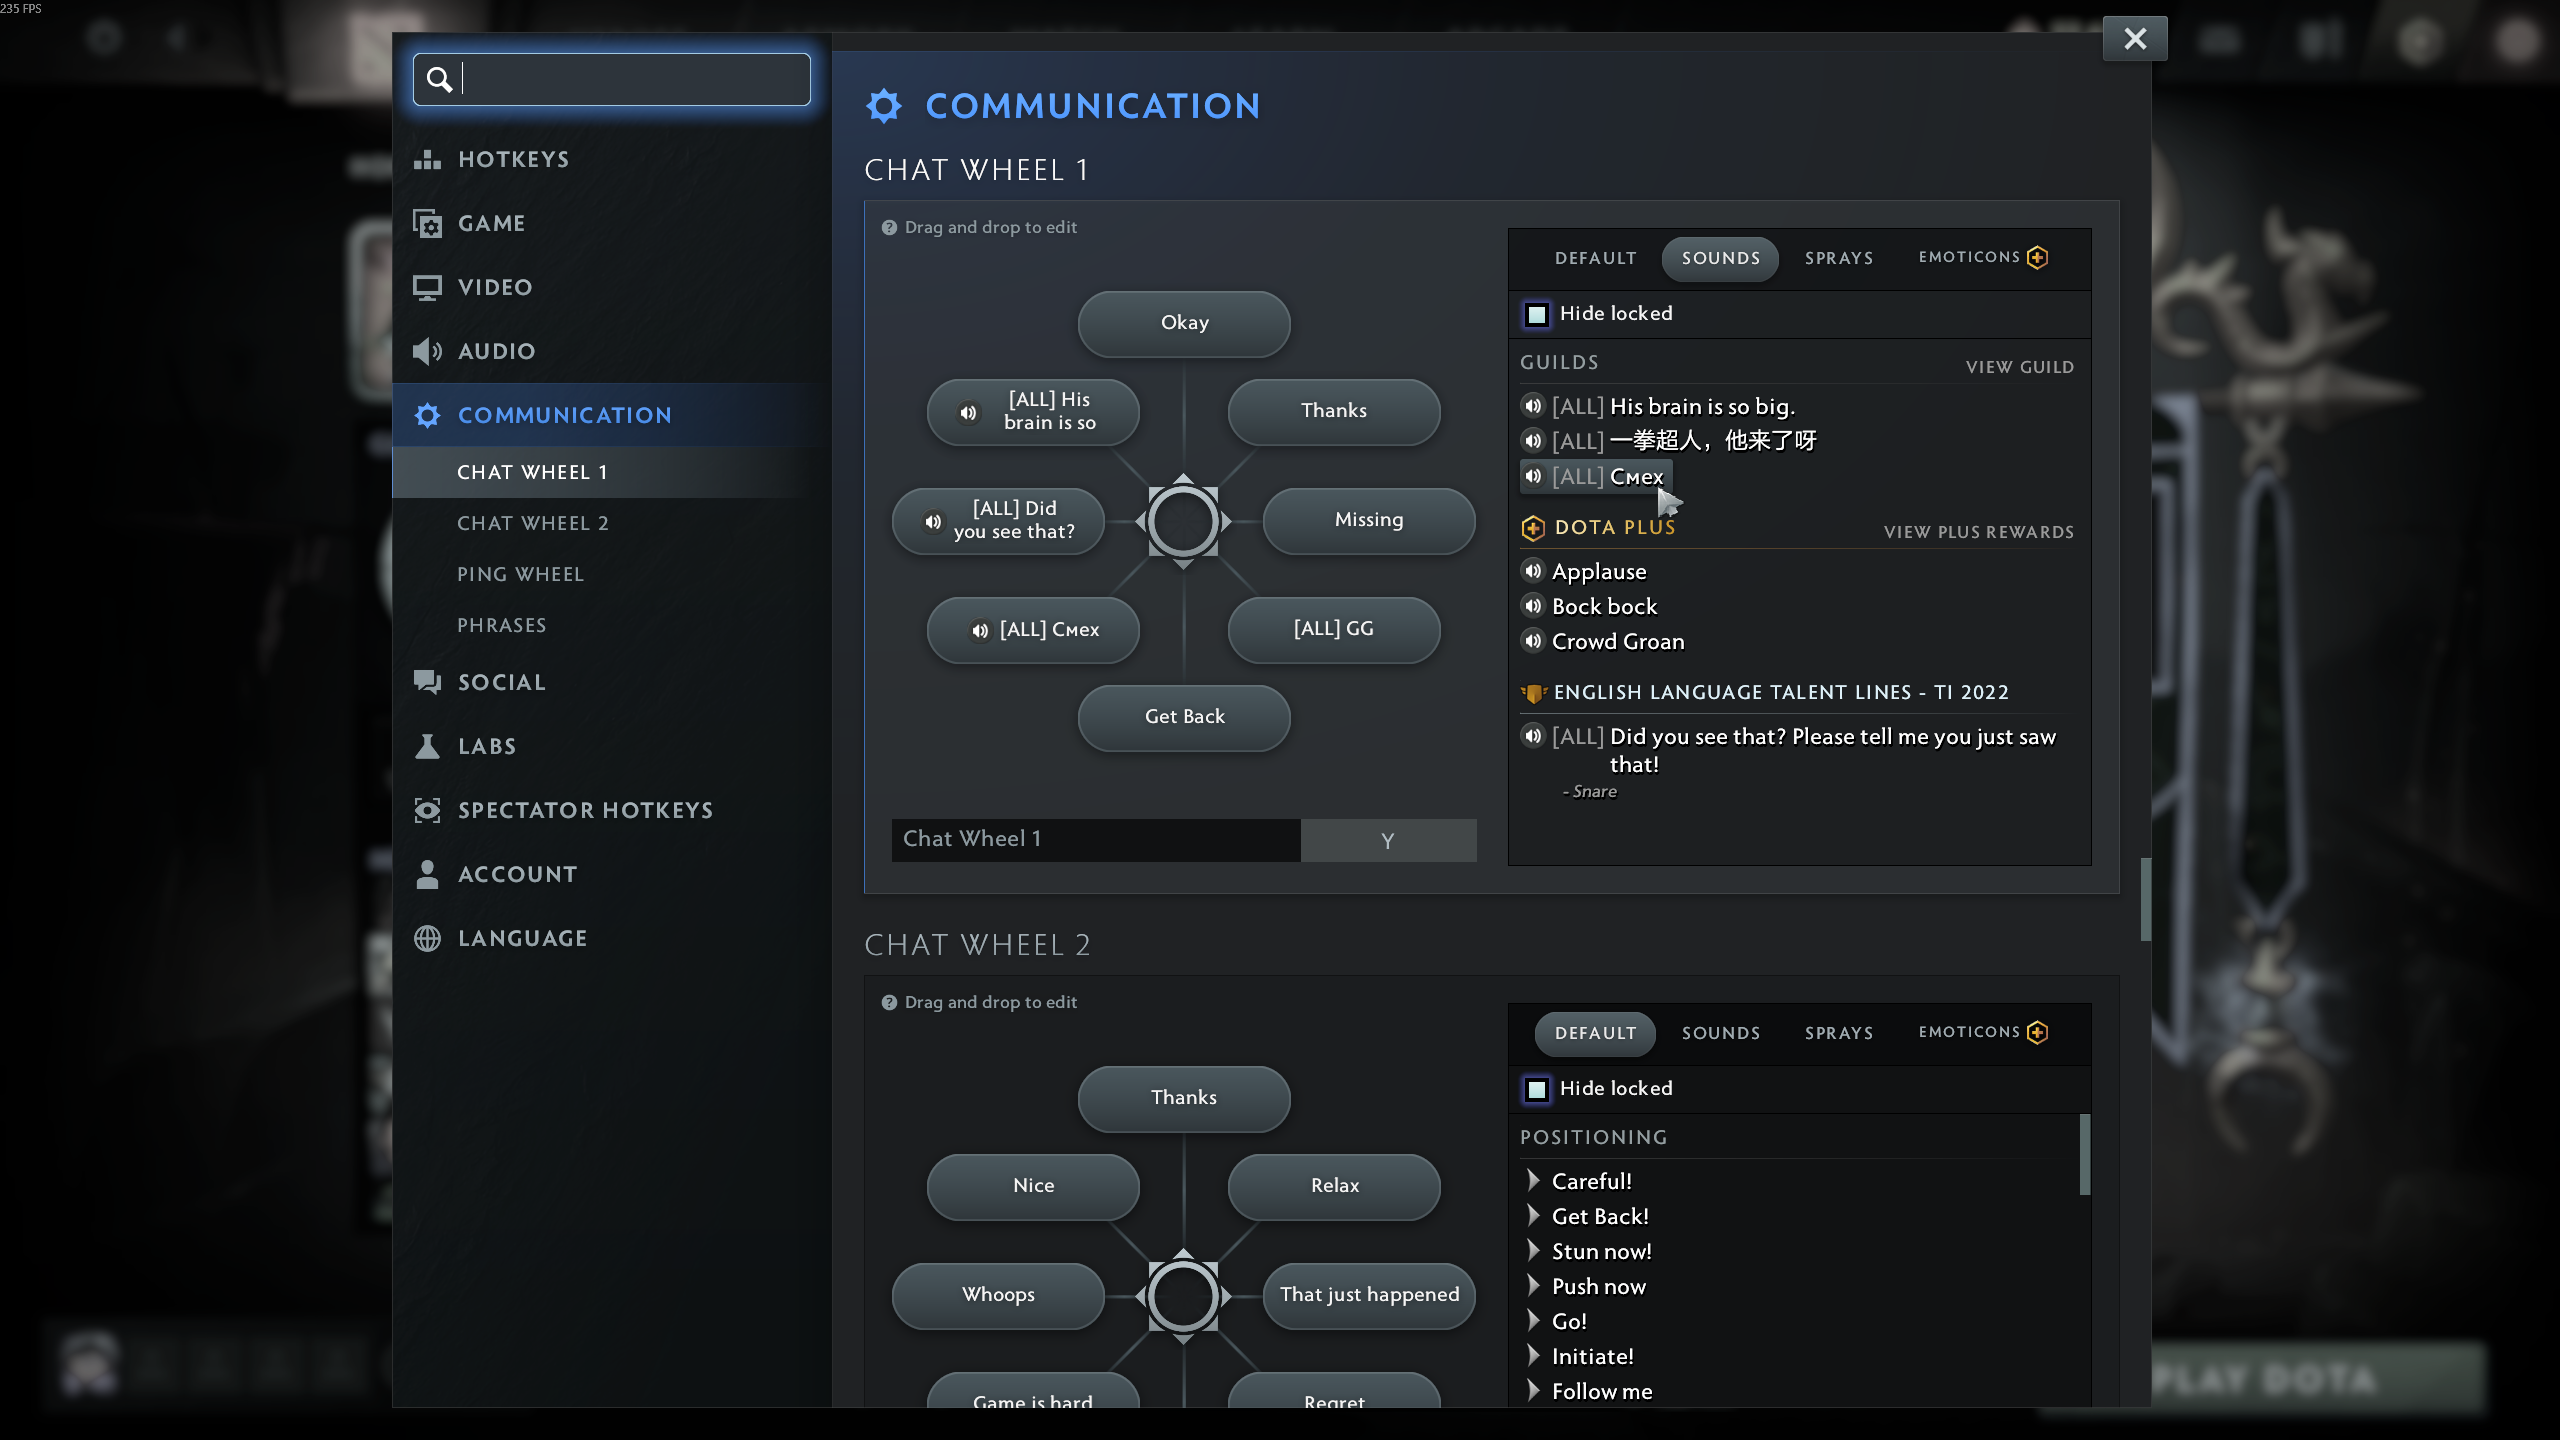
Task: Click the search magnifier icon
Action: pyautogui.click(x=439, y=79)
